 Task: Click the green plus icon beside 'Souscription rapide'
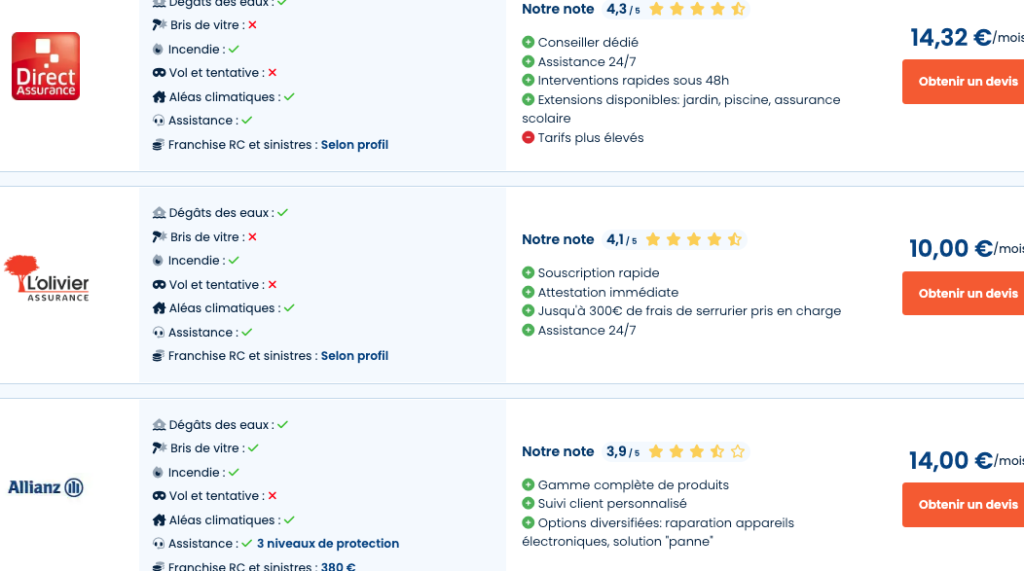point(528,273)
